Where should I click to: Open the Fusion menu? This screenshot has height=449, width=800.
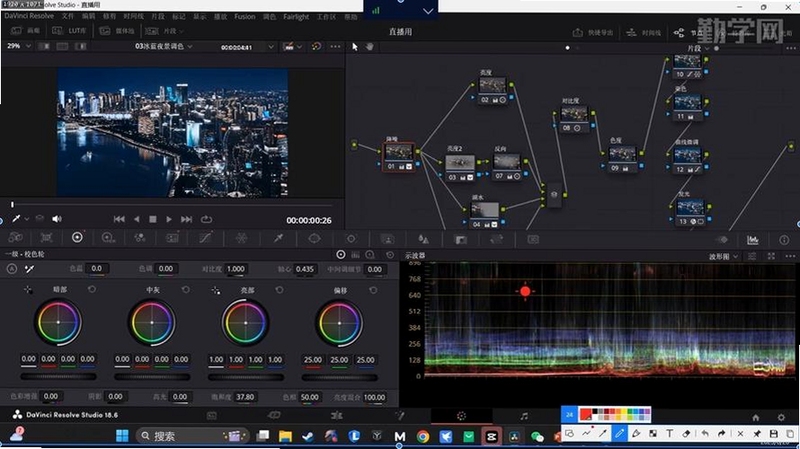pyautogui.click(x=244, y=17)
